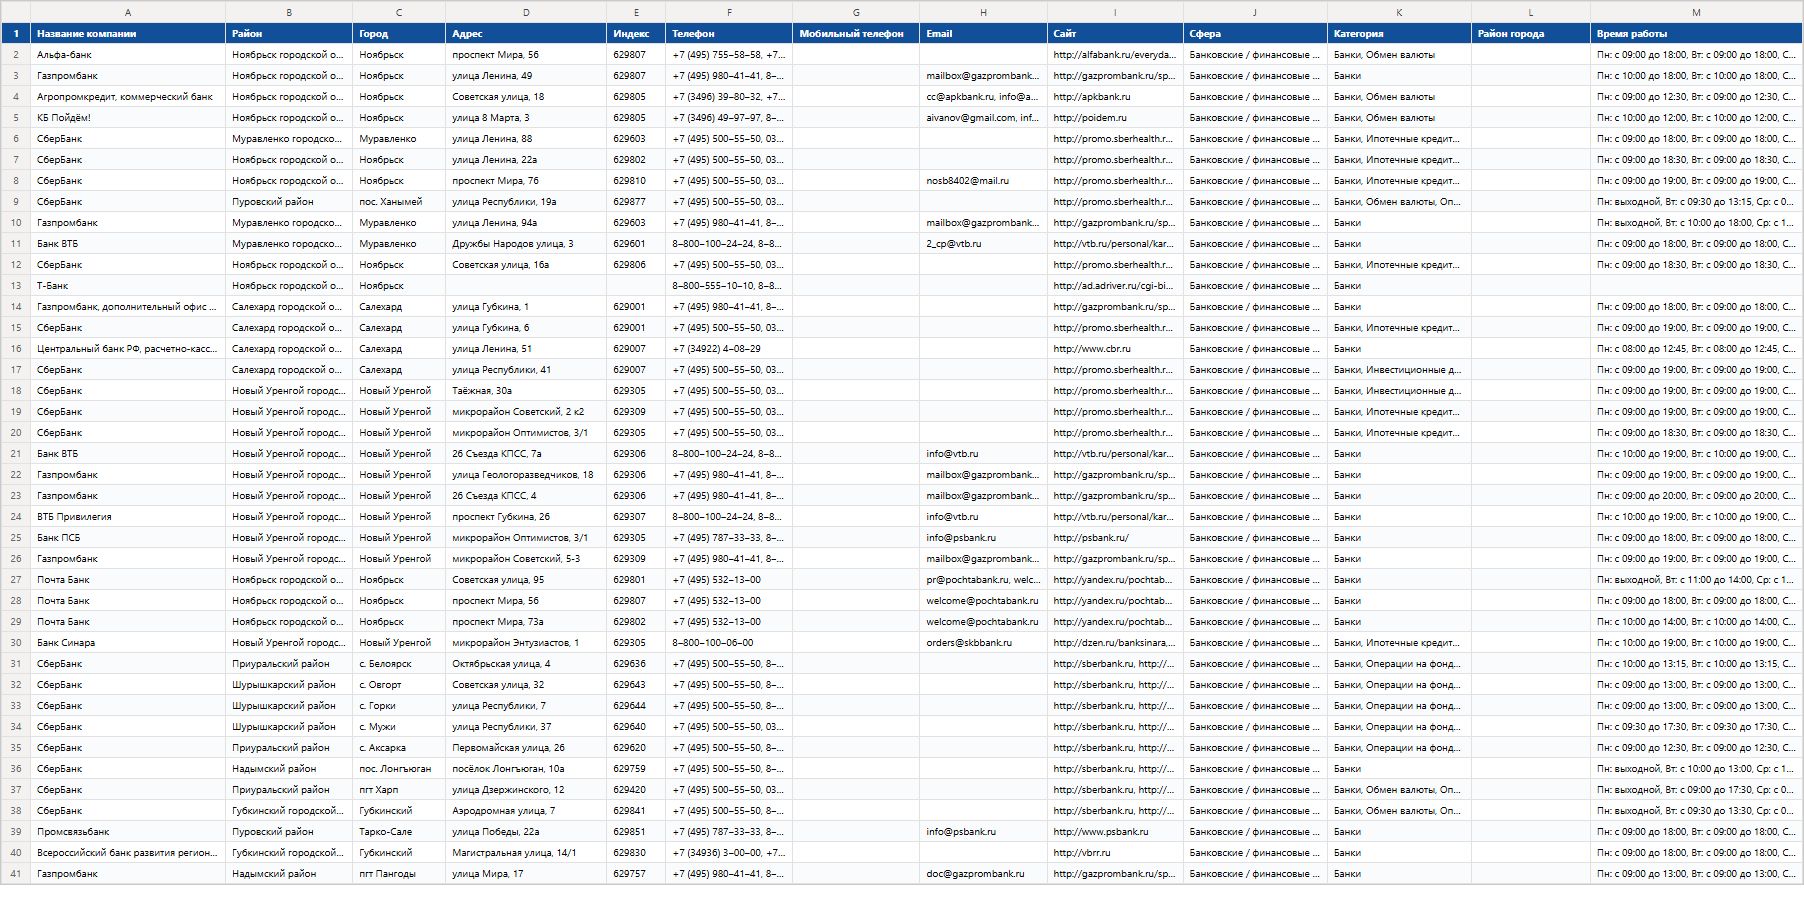Click the city cell 'пос. Лонгъюган'

399,769
